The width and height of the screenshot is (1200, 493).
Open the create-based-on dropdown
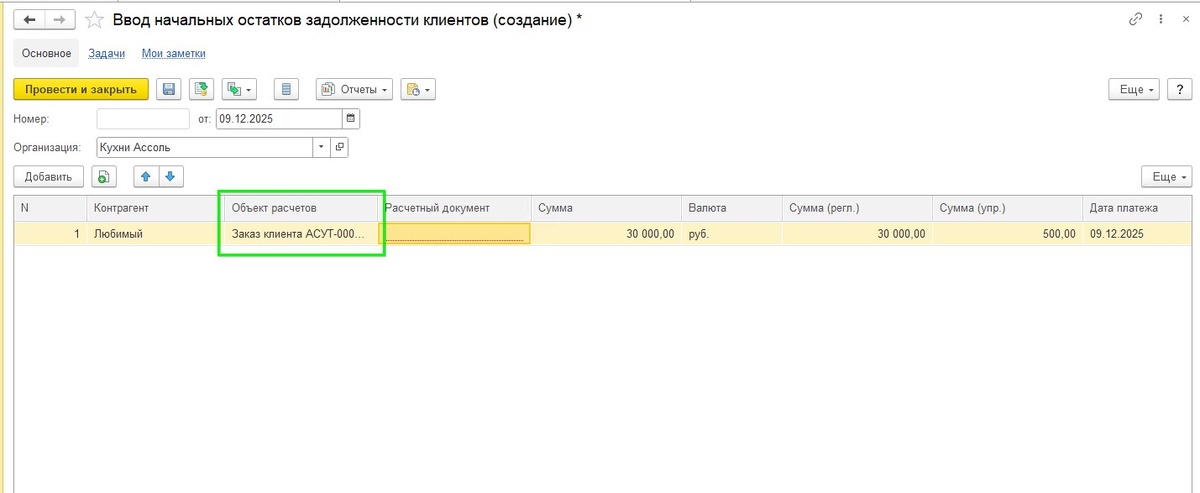pyautogui.click(x=240, y=89)
